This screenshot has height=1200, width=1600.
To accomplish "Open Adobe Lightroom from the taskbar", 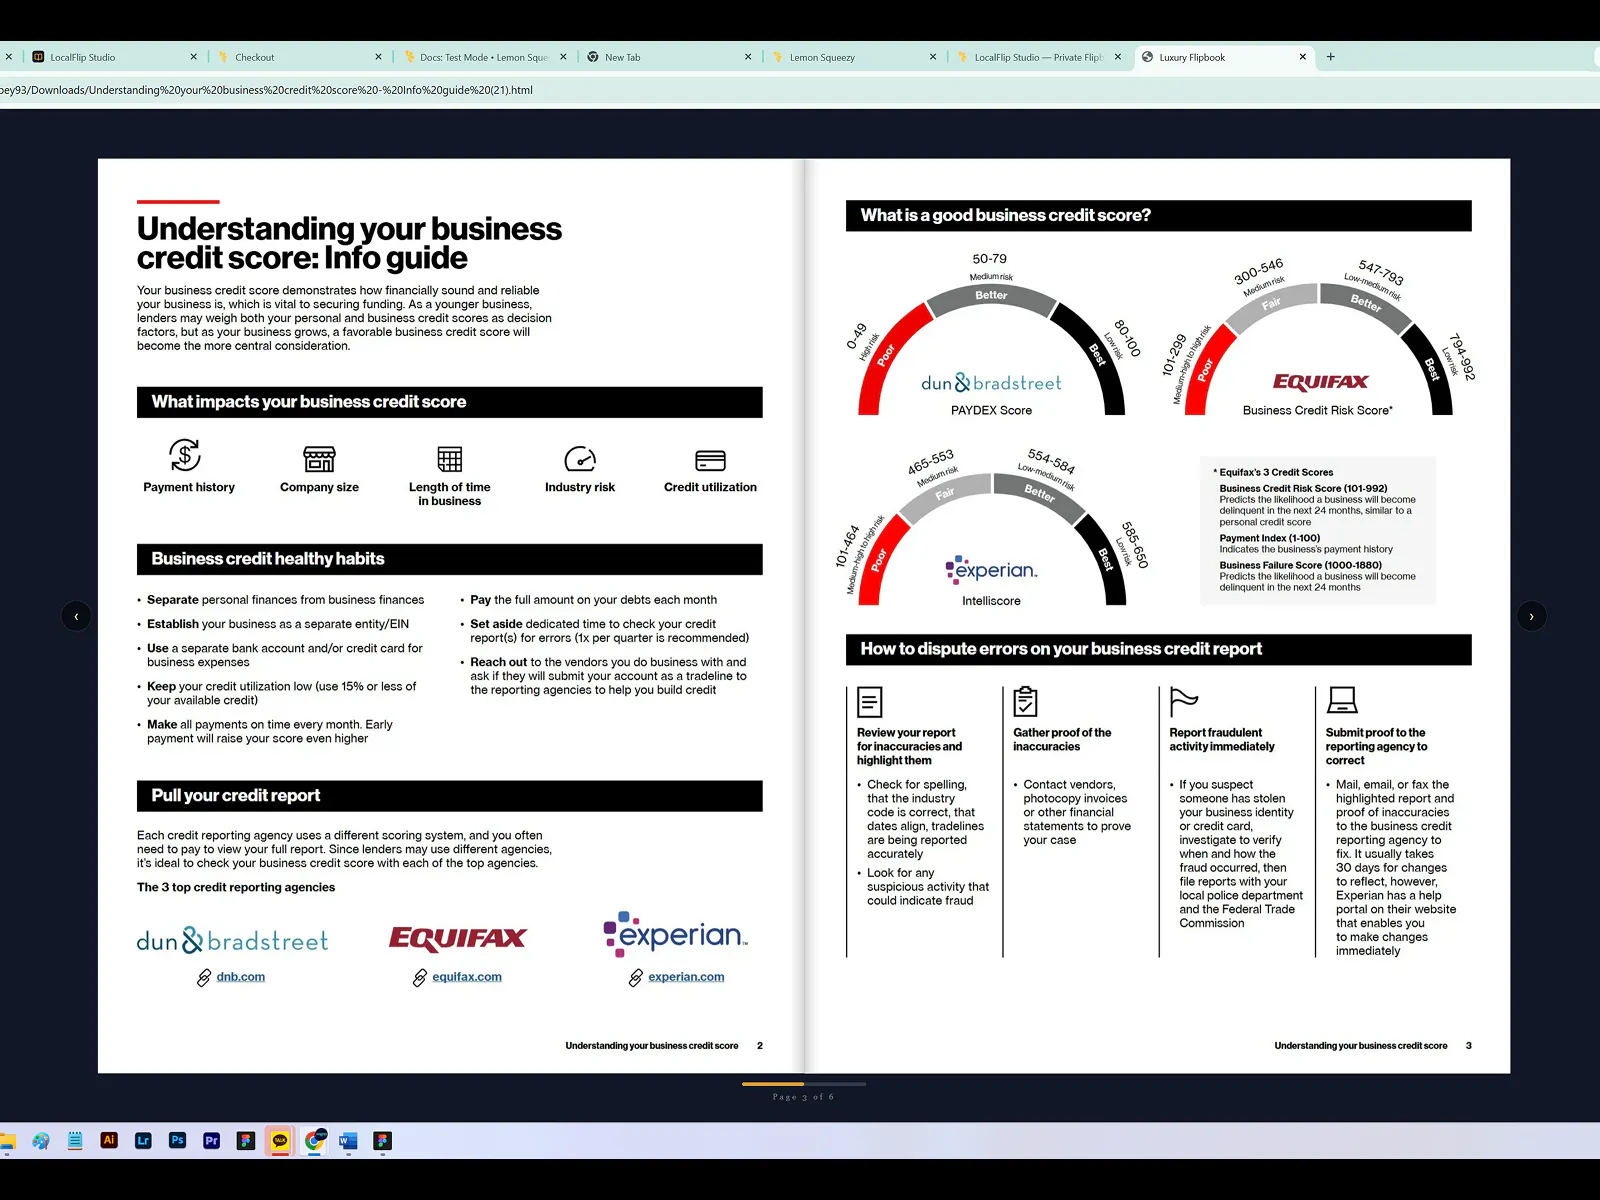I will coord(143,1140).
